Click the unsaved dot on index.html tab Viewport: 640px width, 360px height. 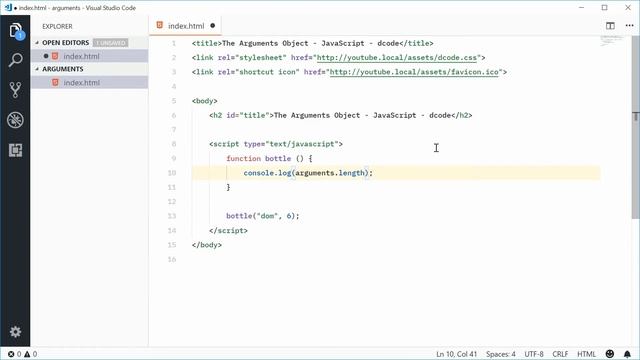(x=213, y=26)
